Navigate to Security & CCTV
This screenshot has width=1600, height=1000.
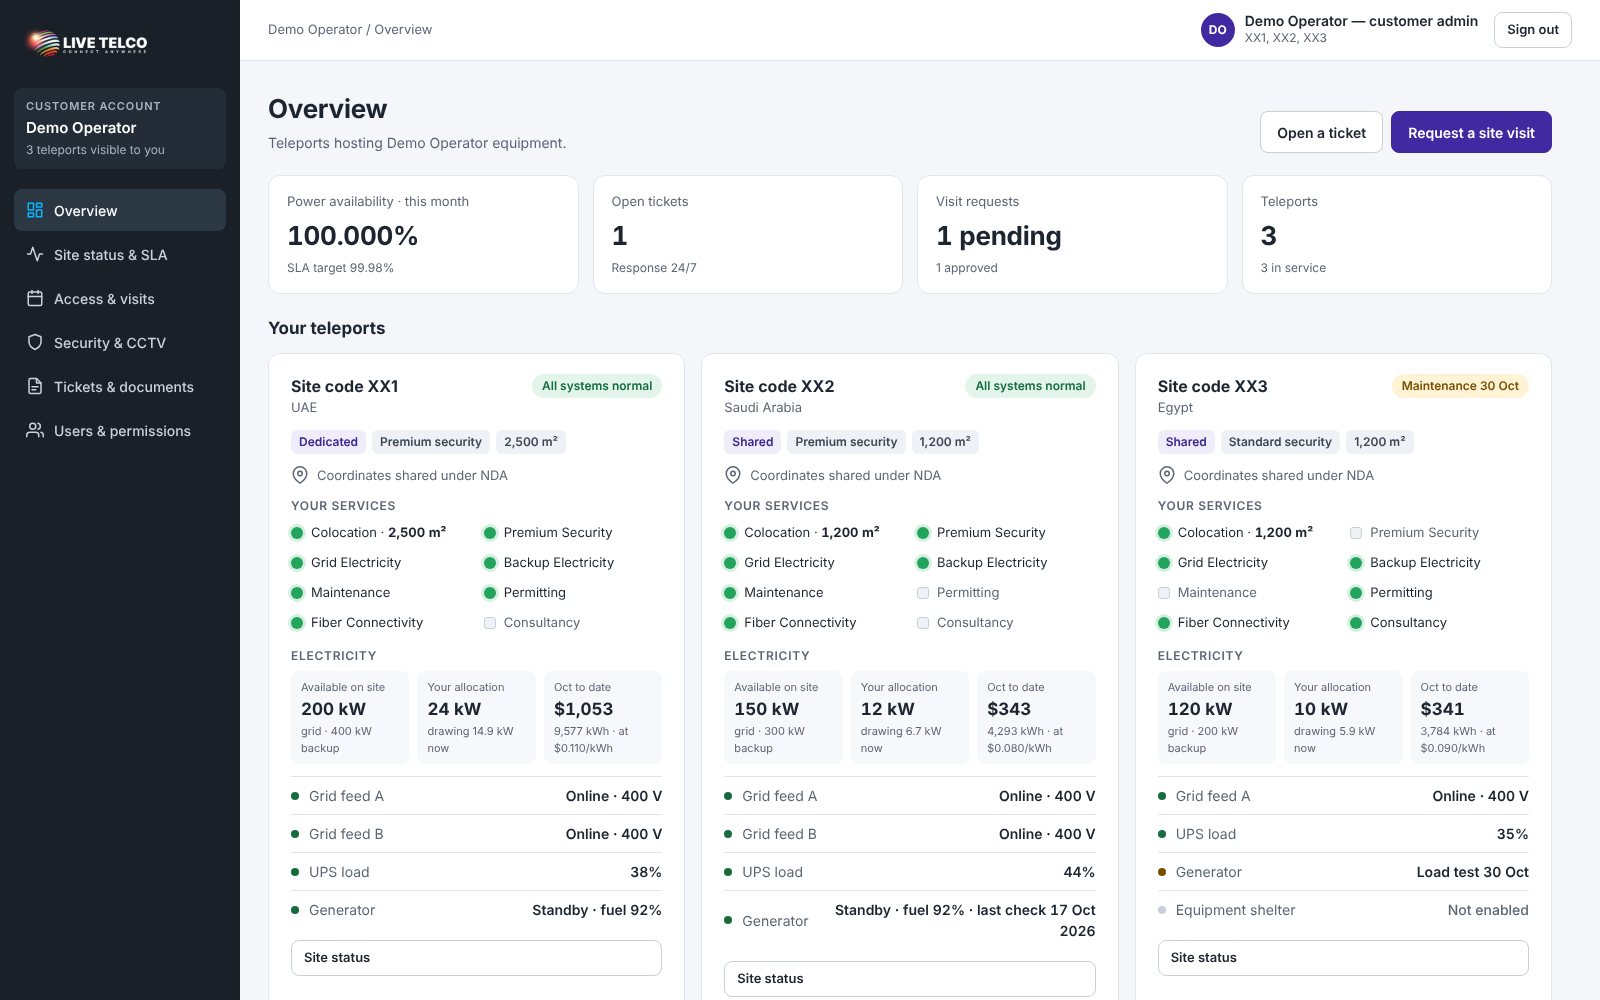pos(120,342)
